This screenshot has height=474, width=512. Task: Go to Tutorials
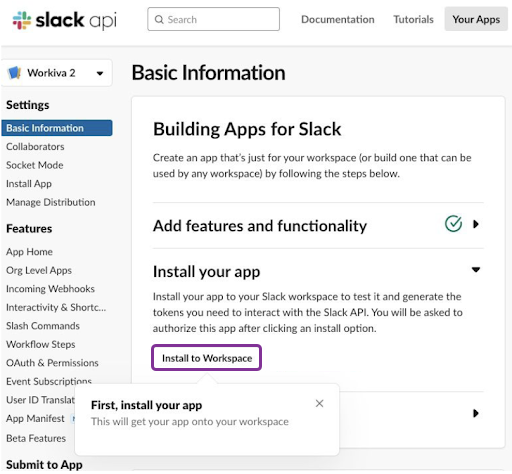point(413,19)
